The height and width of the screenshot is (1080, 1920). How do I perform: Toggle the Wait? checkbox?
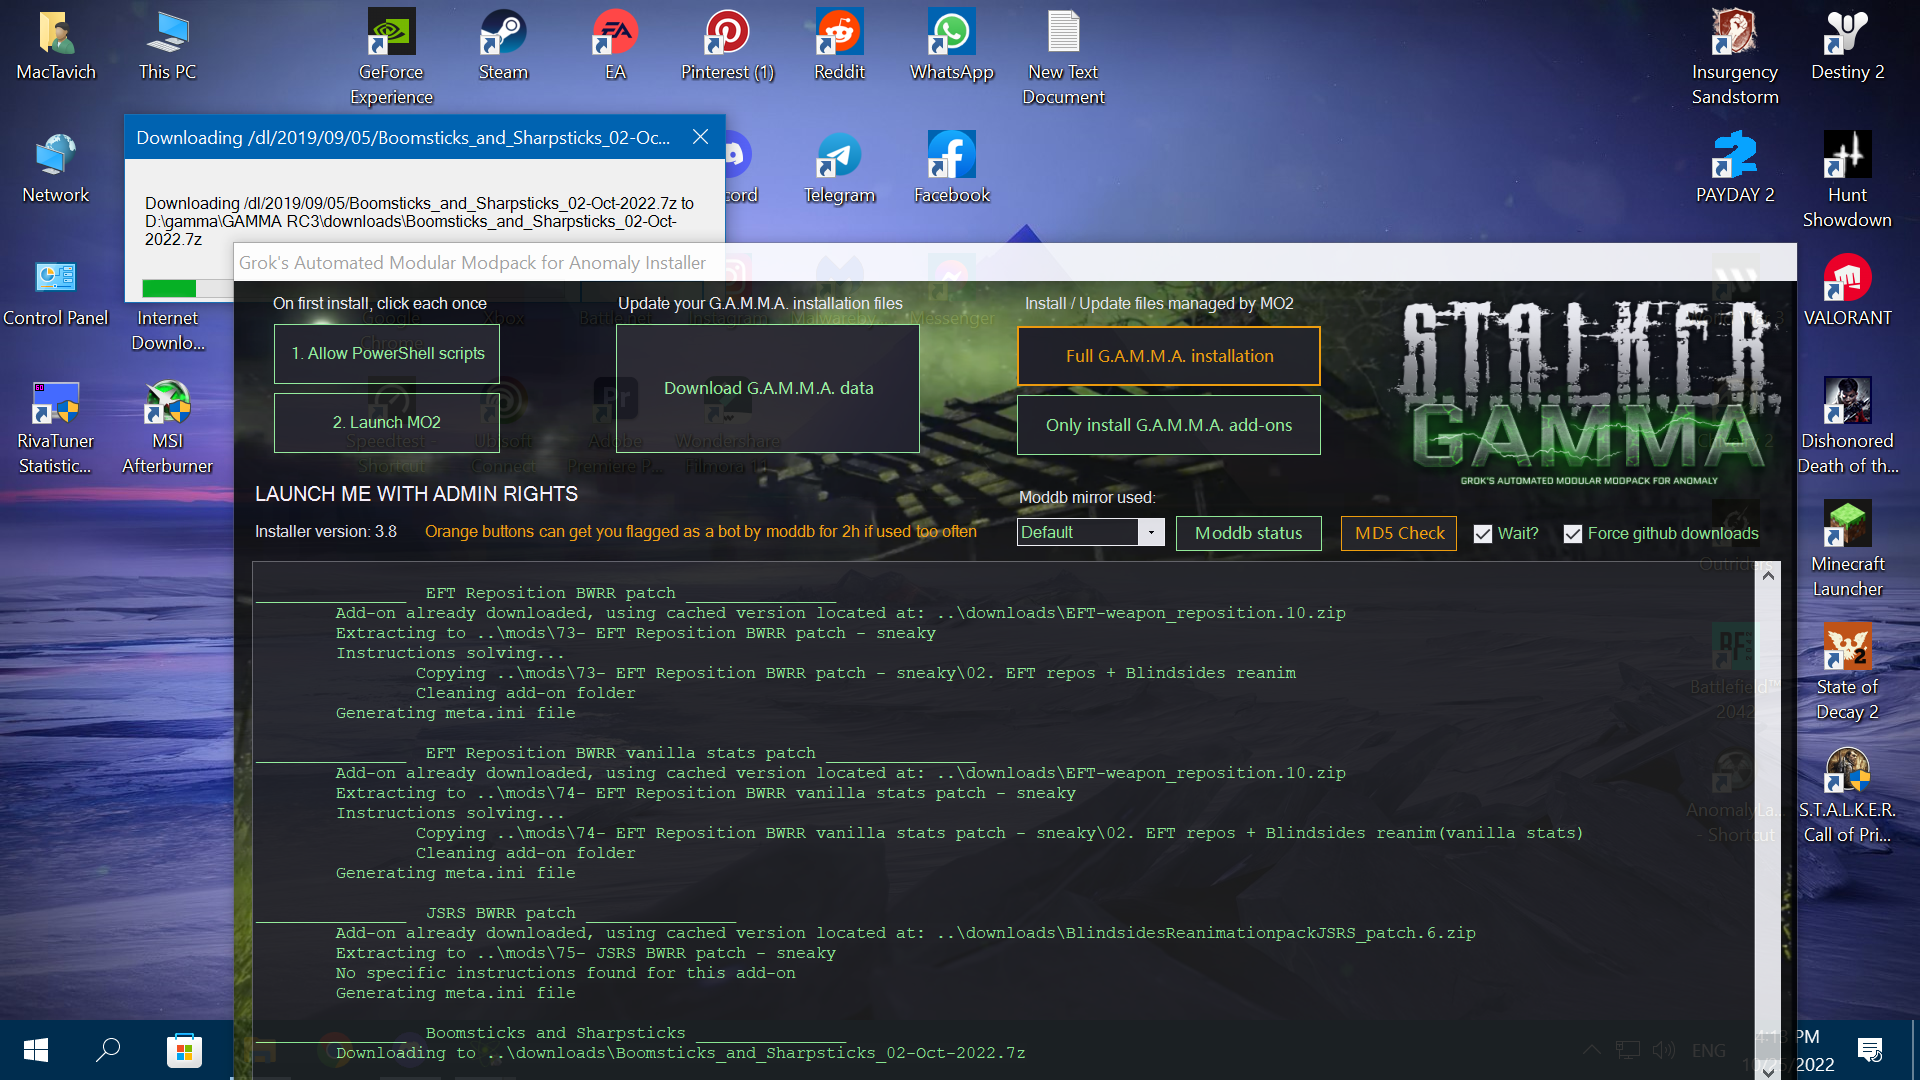pyautogui.click(x=1483, y=534)
